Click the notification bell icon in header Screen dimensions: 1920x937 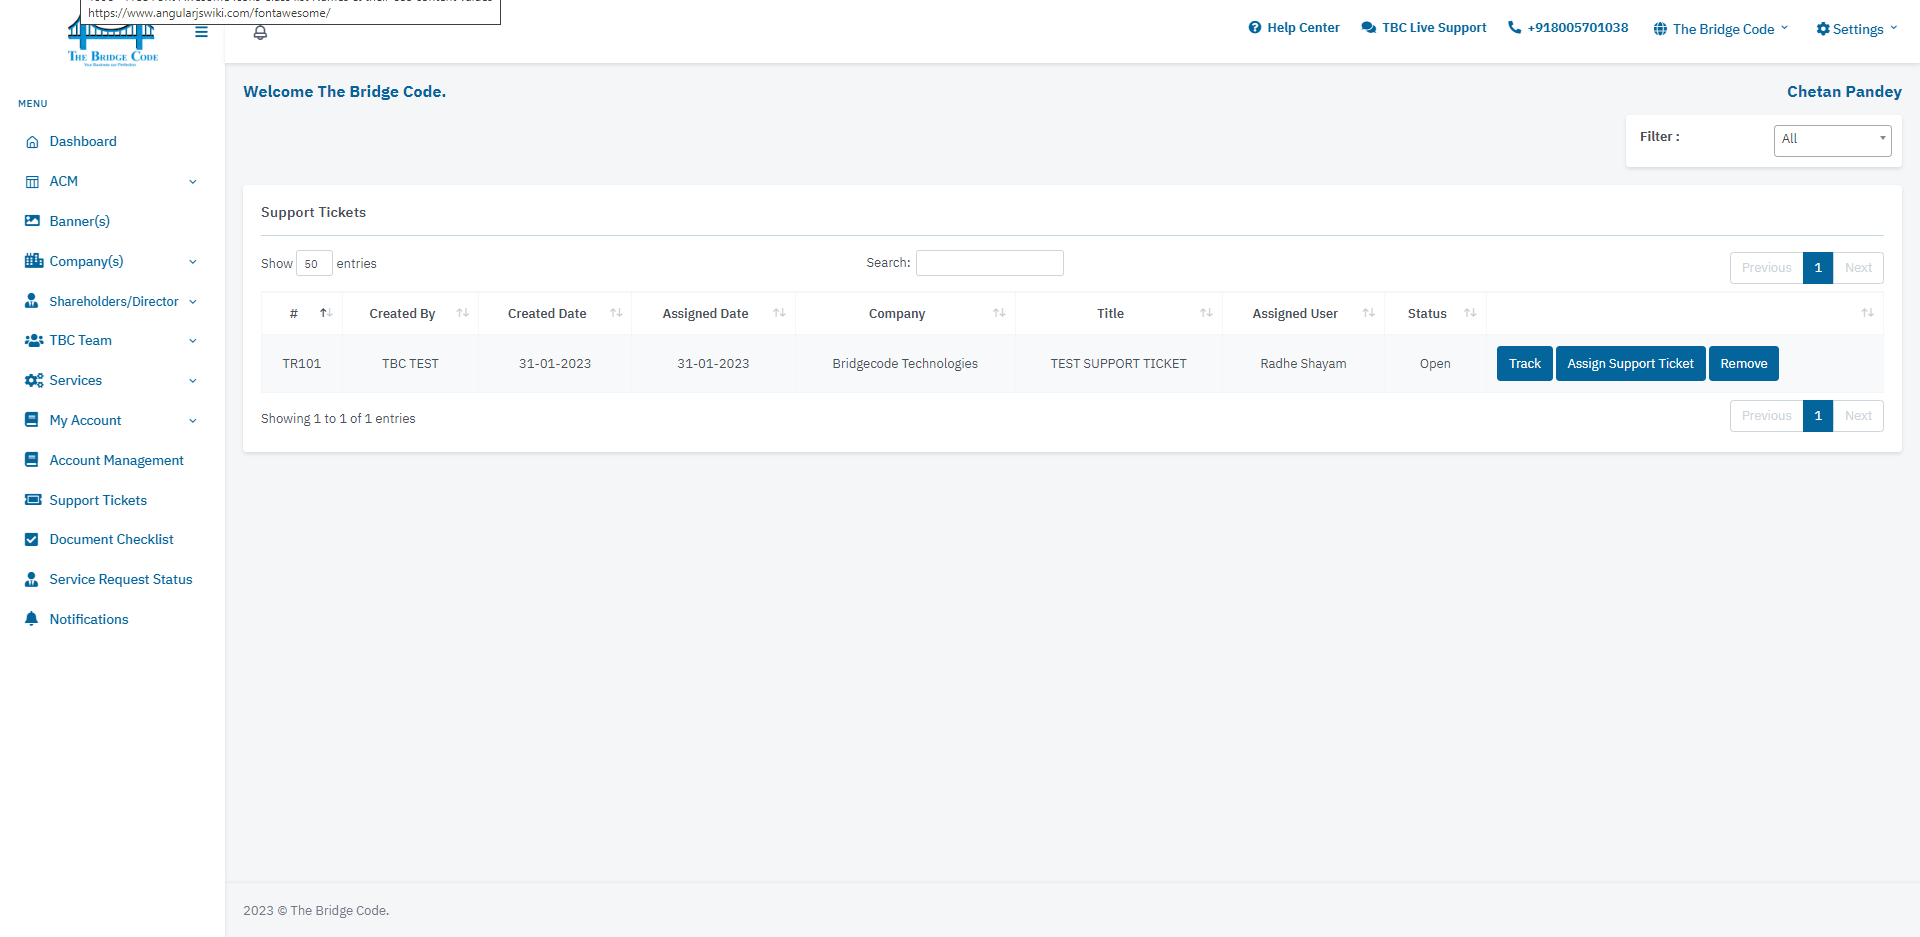click(260, 33)
